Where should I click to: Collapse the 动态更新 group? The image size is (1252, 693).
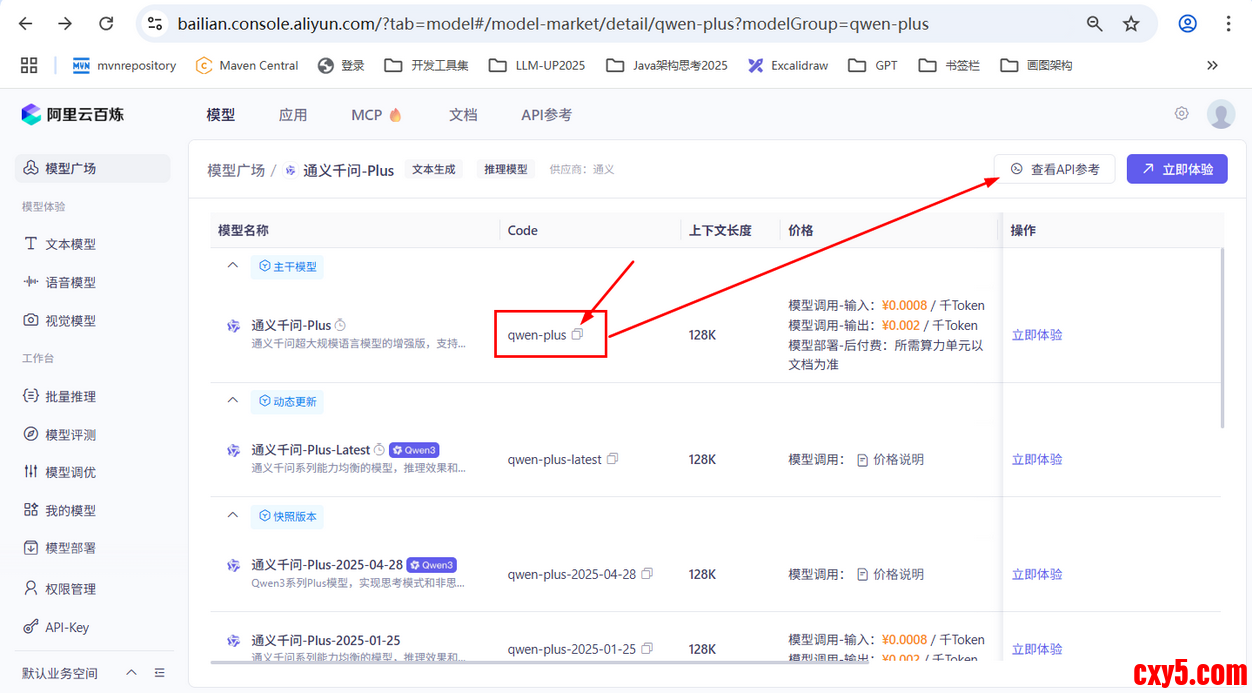pyautogui.click(x=233, y=401)
